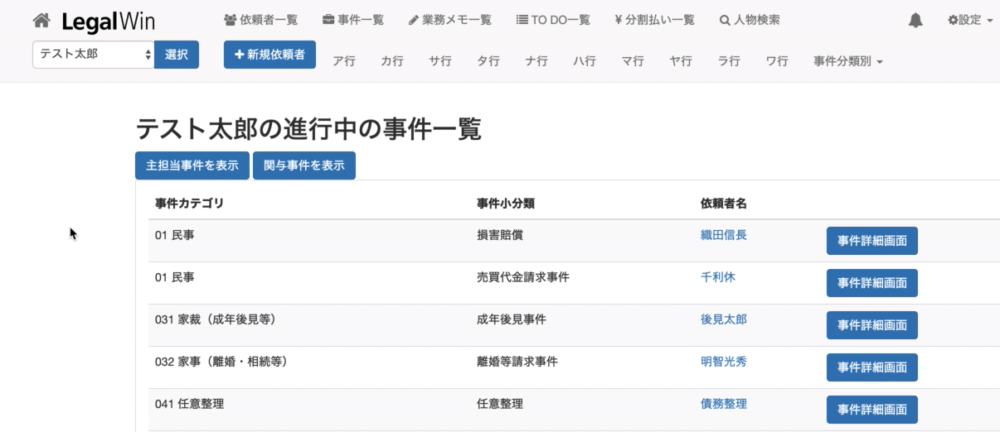Open client link 織田信長

pyautogui.click(x=724, y=235)
